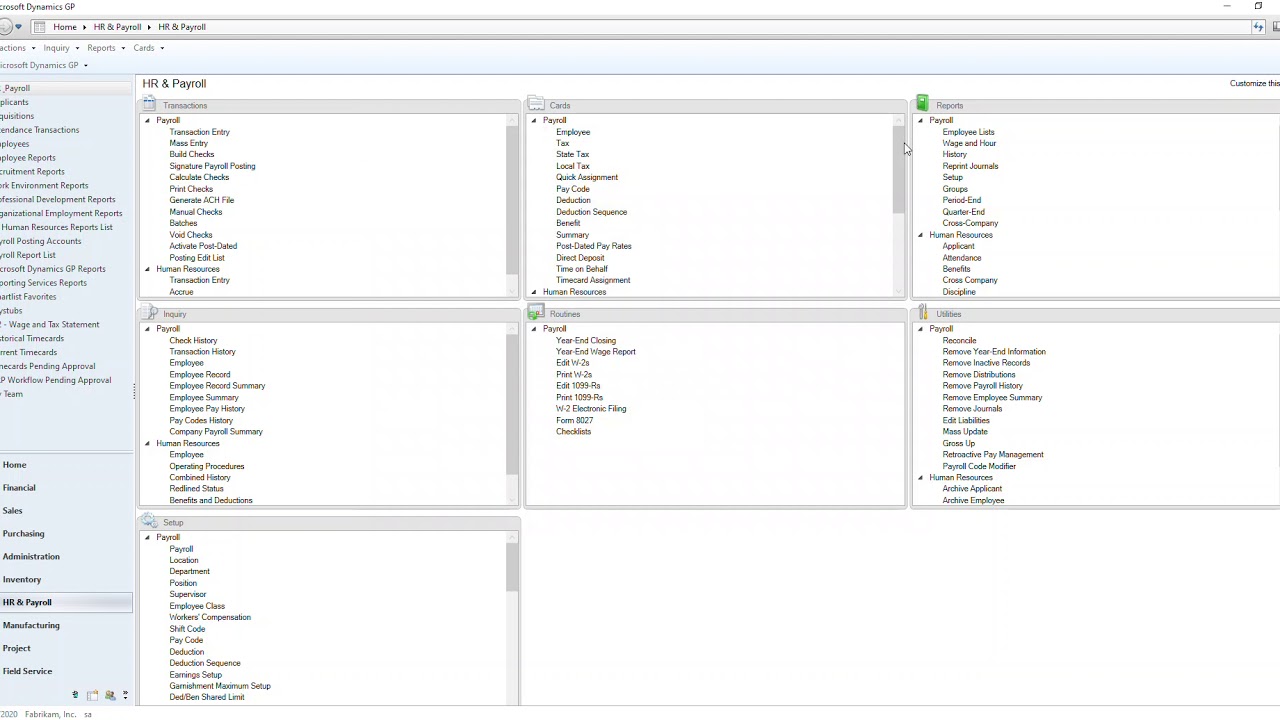Open the back-button history dropdown arrow

click(18, 27)
